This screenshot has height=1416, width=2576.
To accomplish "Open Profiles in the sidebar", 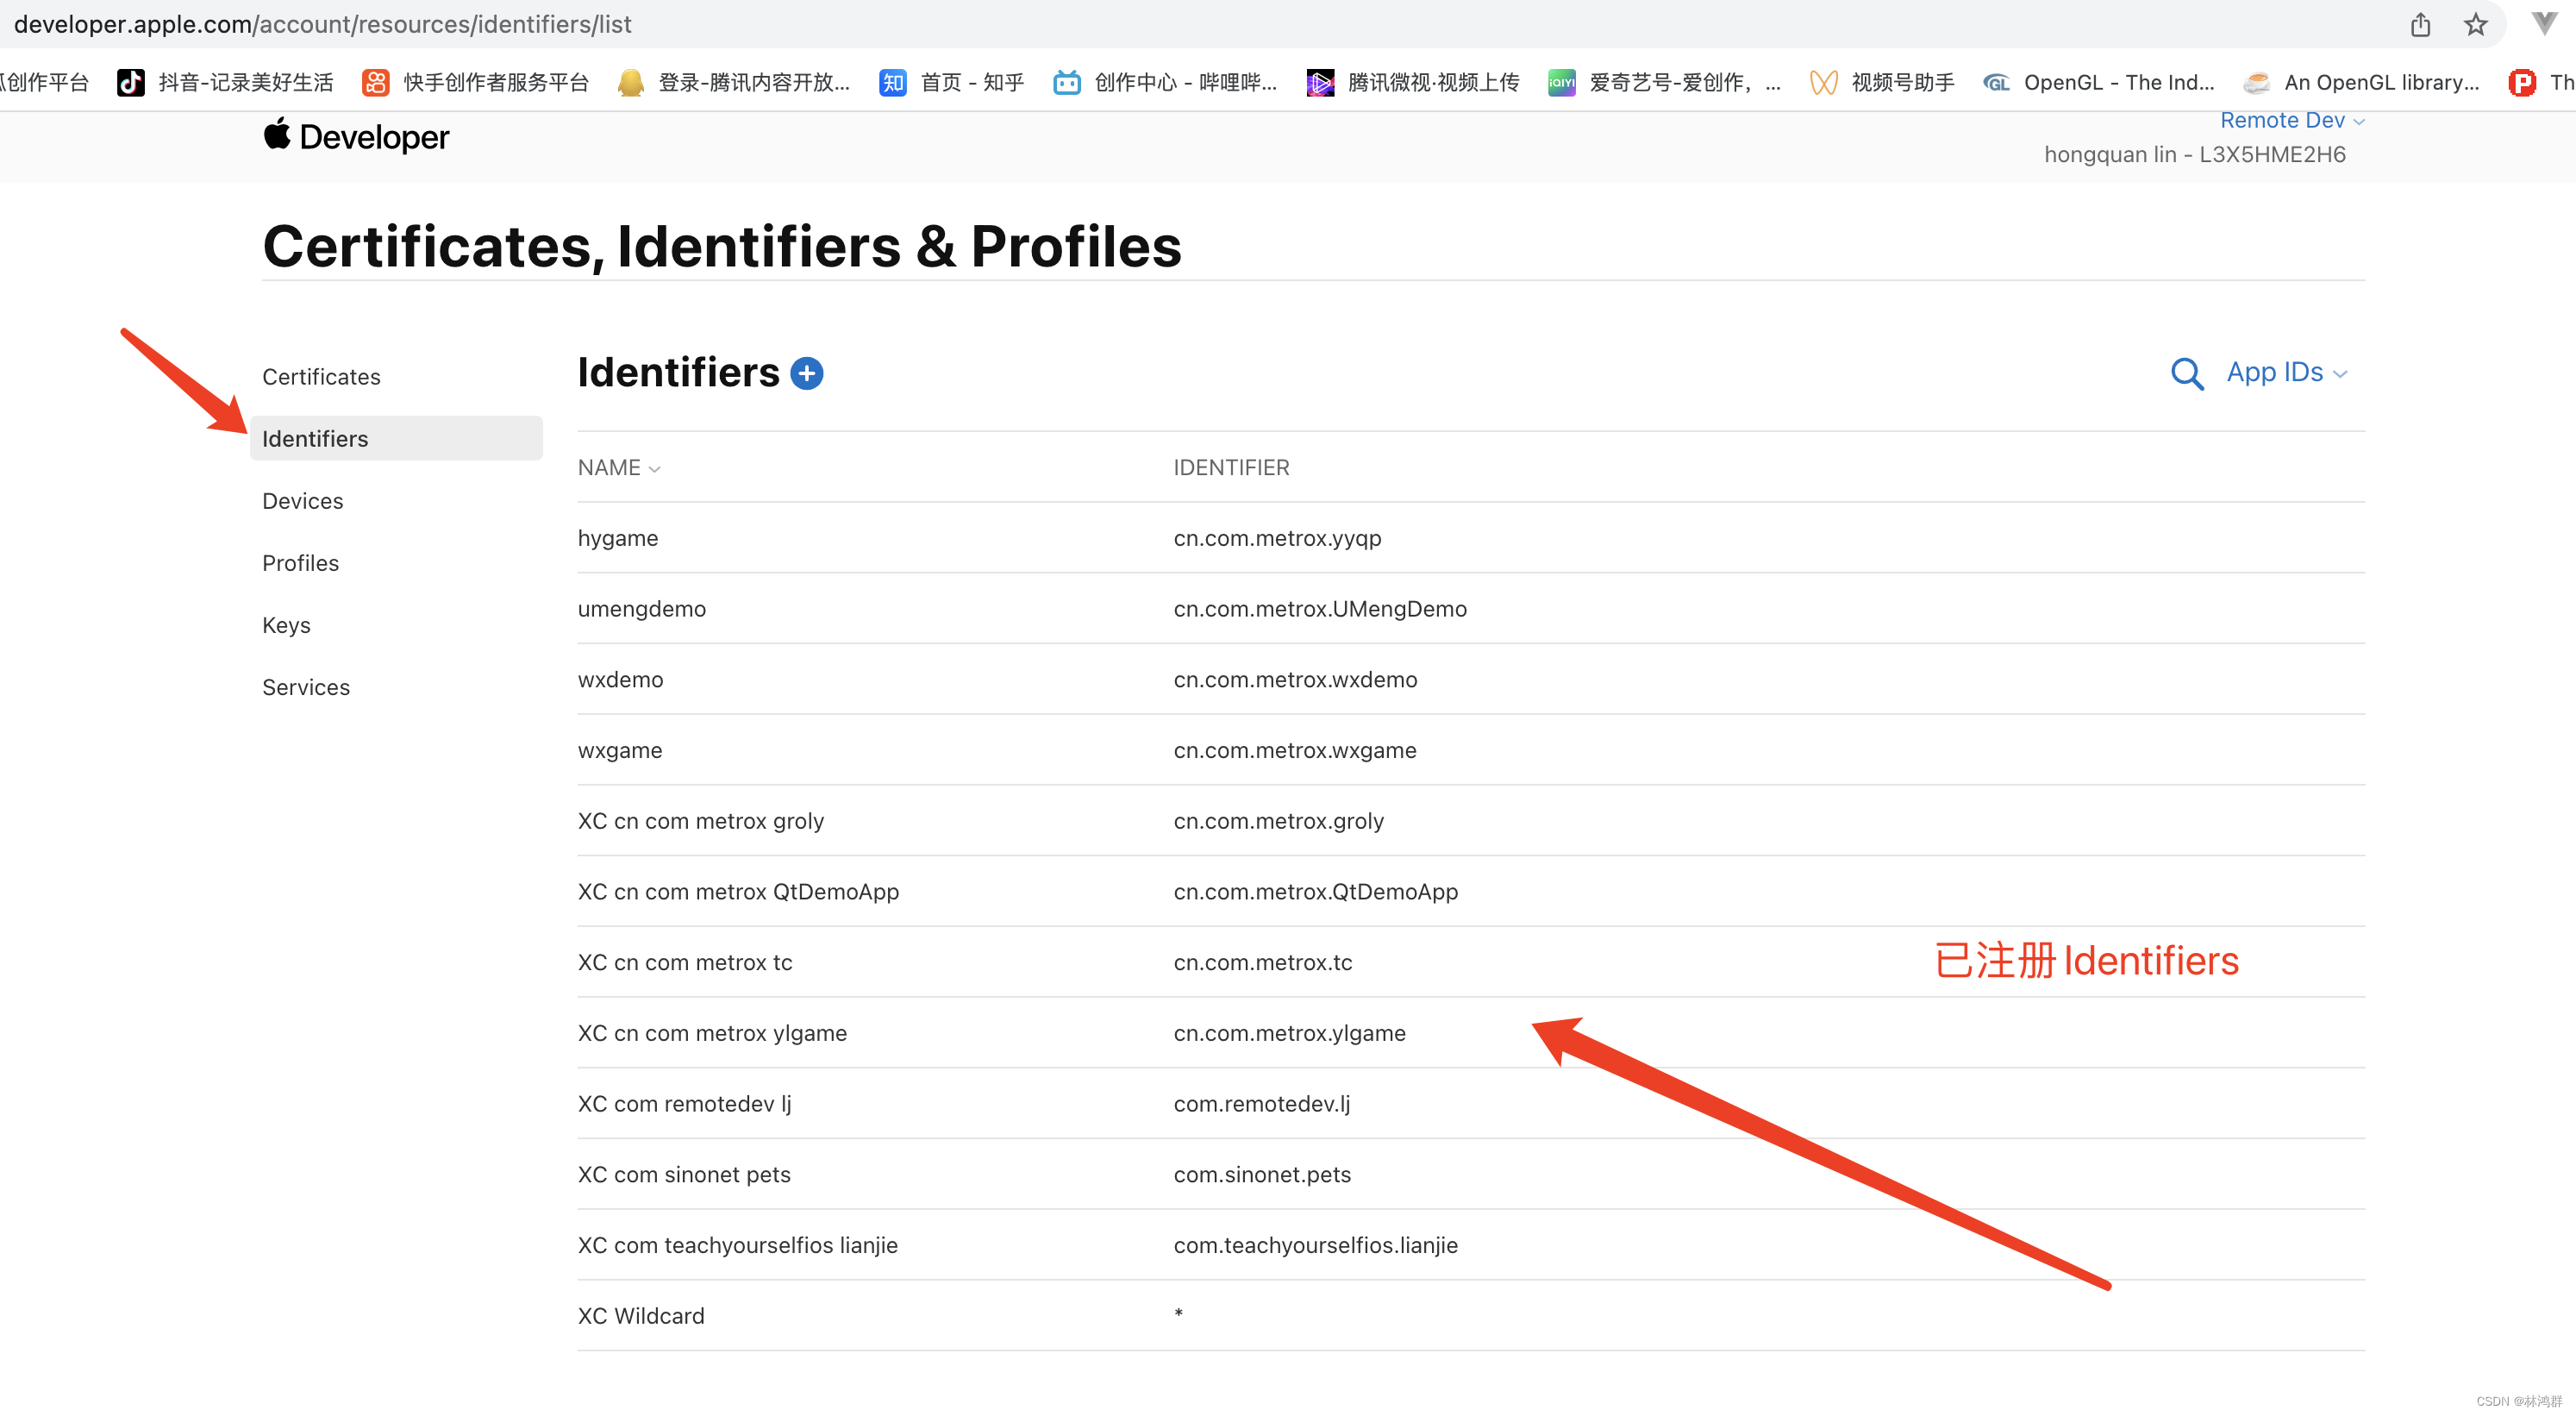I will pyautogui.click(x=300, y=563).
